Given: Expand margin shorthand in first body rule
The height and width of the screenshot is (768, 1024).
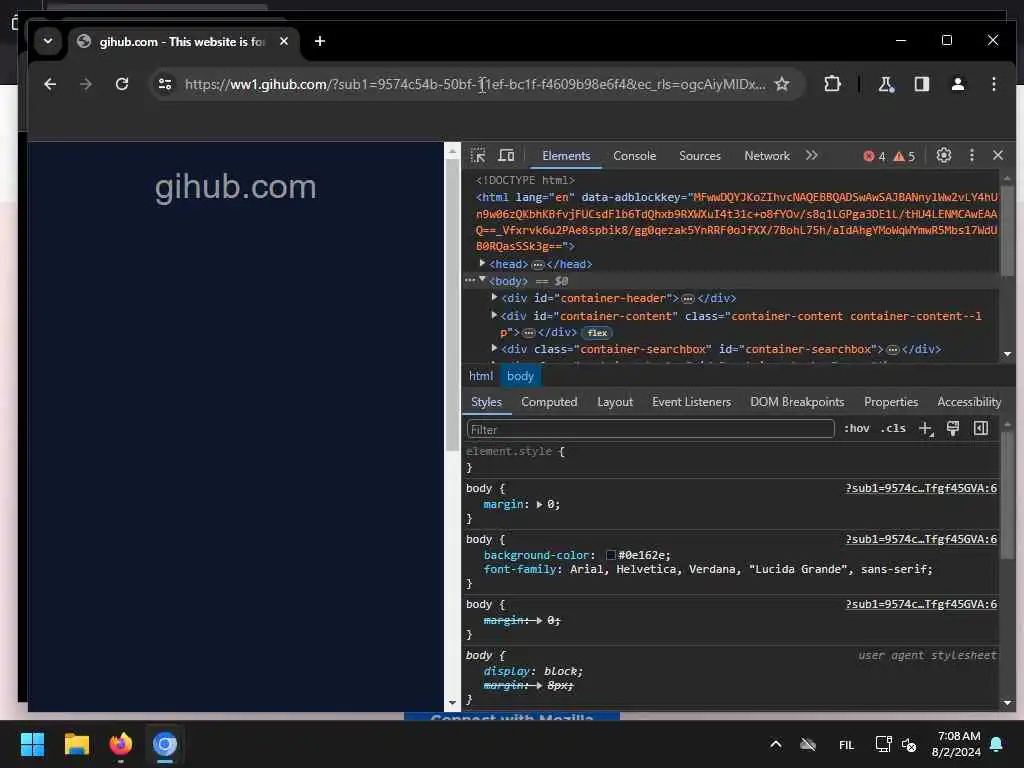Looking at the screenshot, I should (x=539, y=505).
